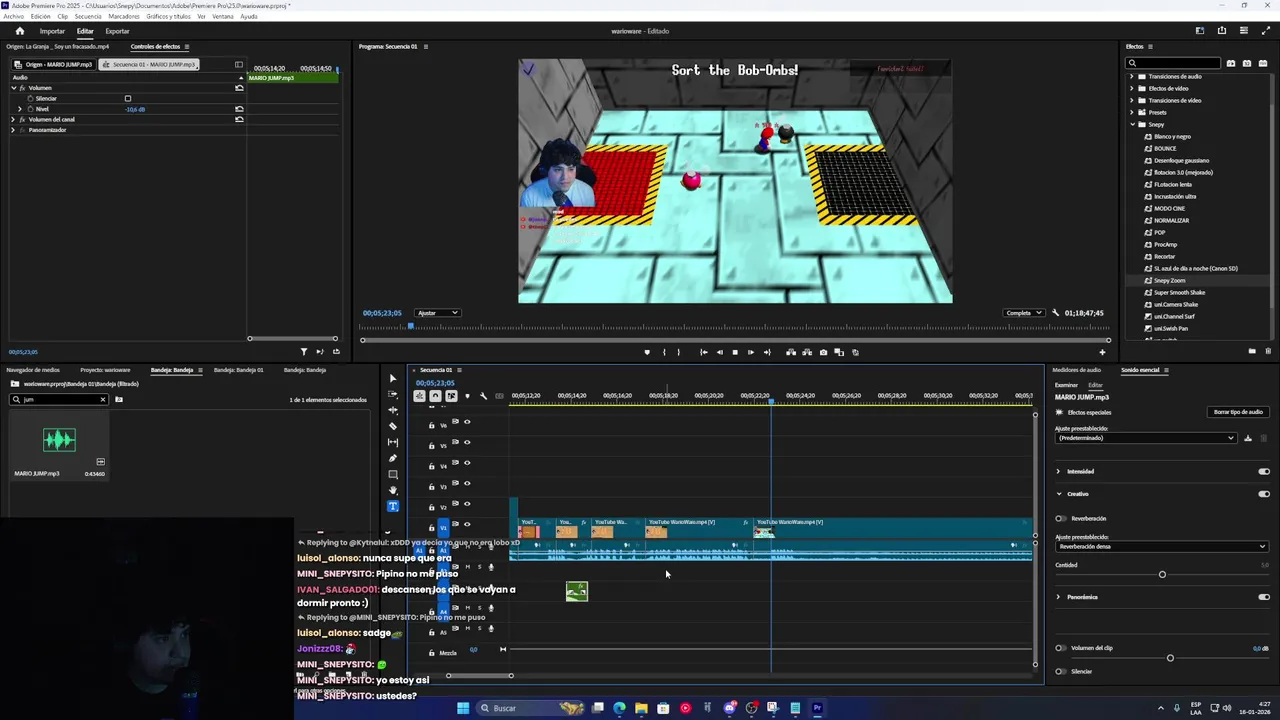Select the Razor tool
This screenshot has width=1280, height=720.
392,426
